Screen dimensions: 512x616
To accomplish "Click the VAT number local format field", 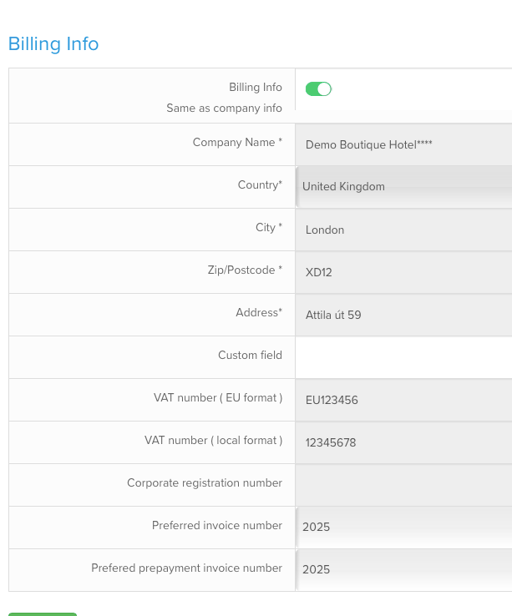I will [404, 442].
